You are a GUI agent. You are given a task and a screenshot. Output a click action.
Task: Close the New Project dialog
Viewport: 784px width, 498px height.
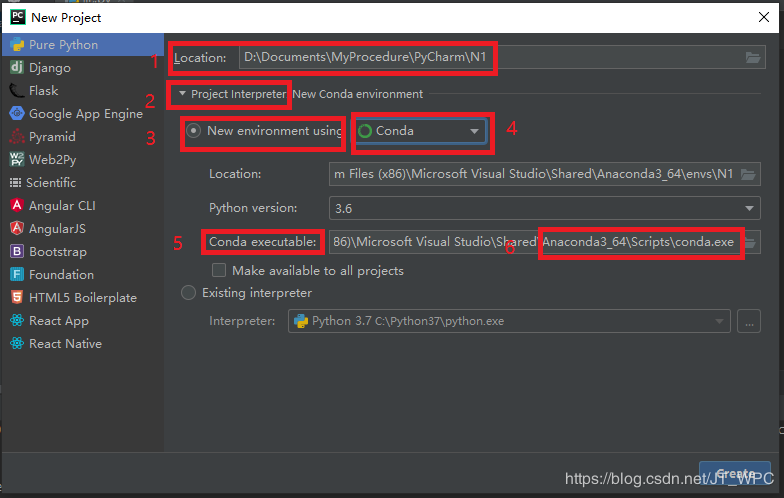click(x=764, y=17)
